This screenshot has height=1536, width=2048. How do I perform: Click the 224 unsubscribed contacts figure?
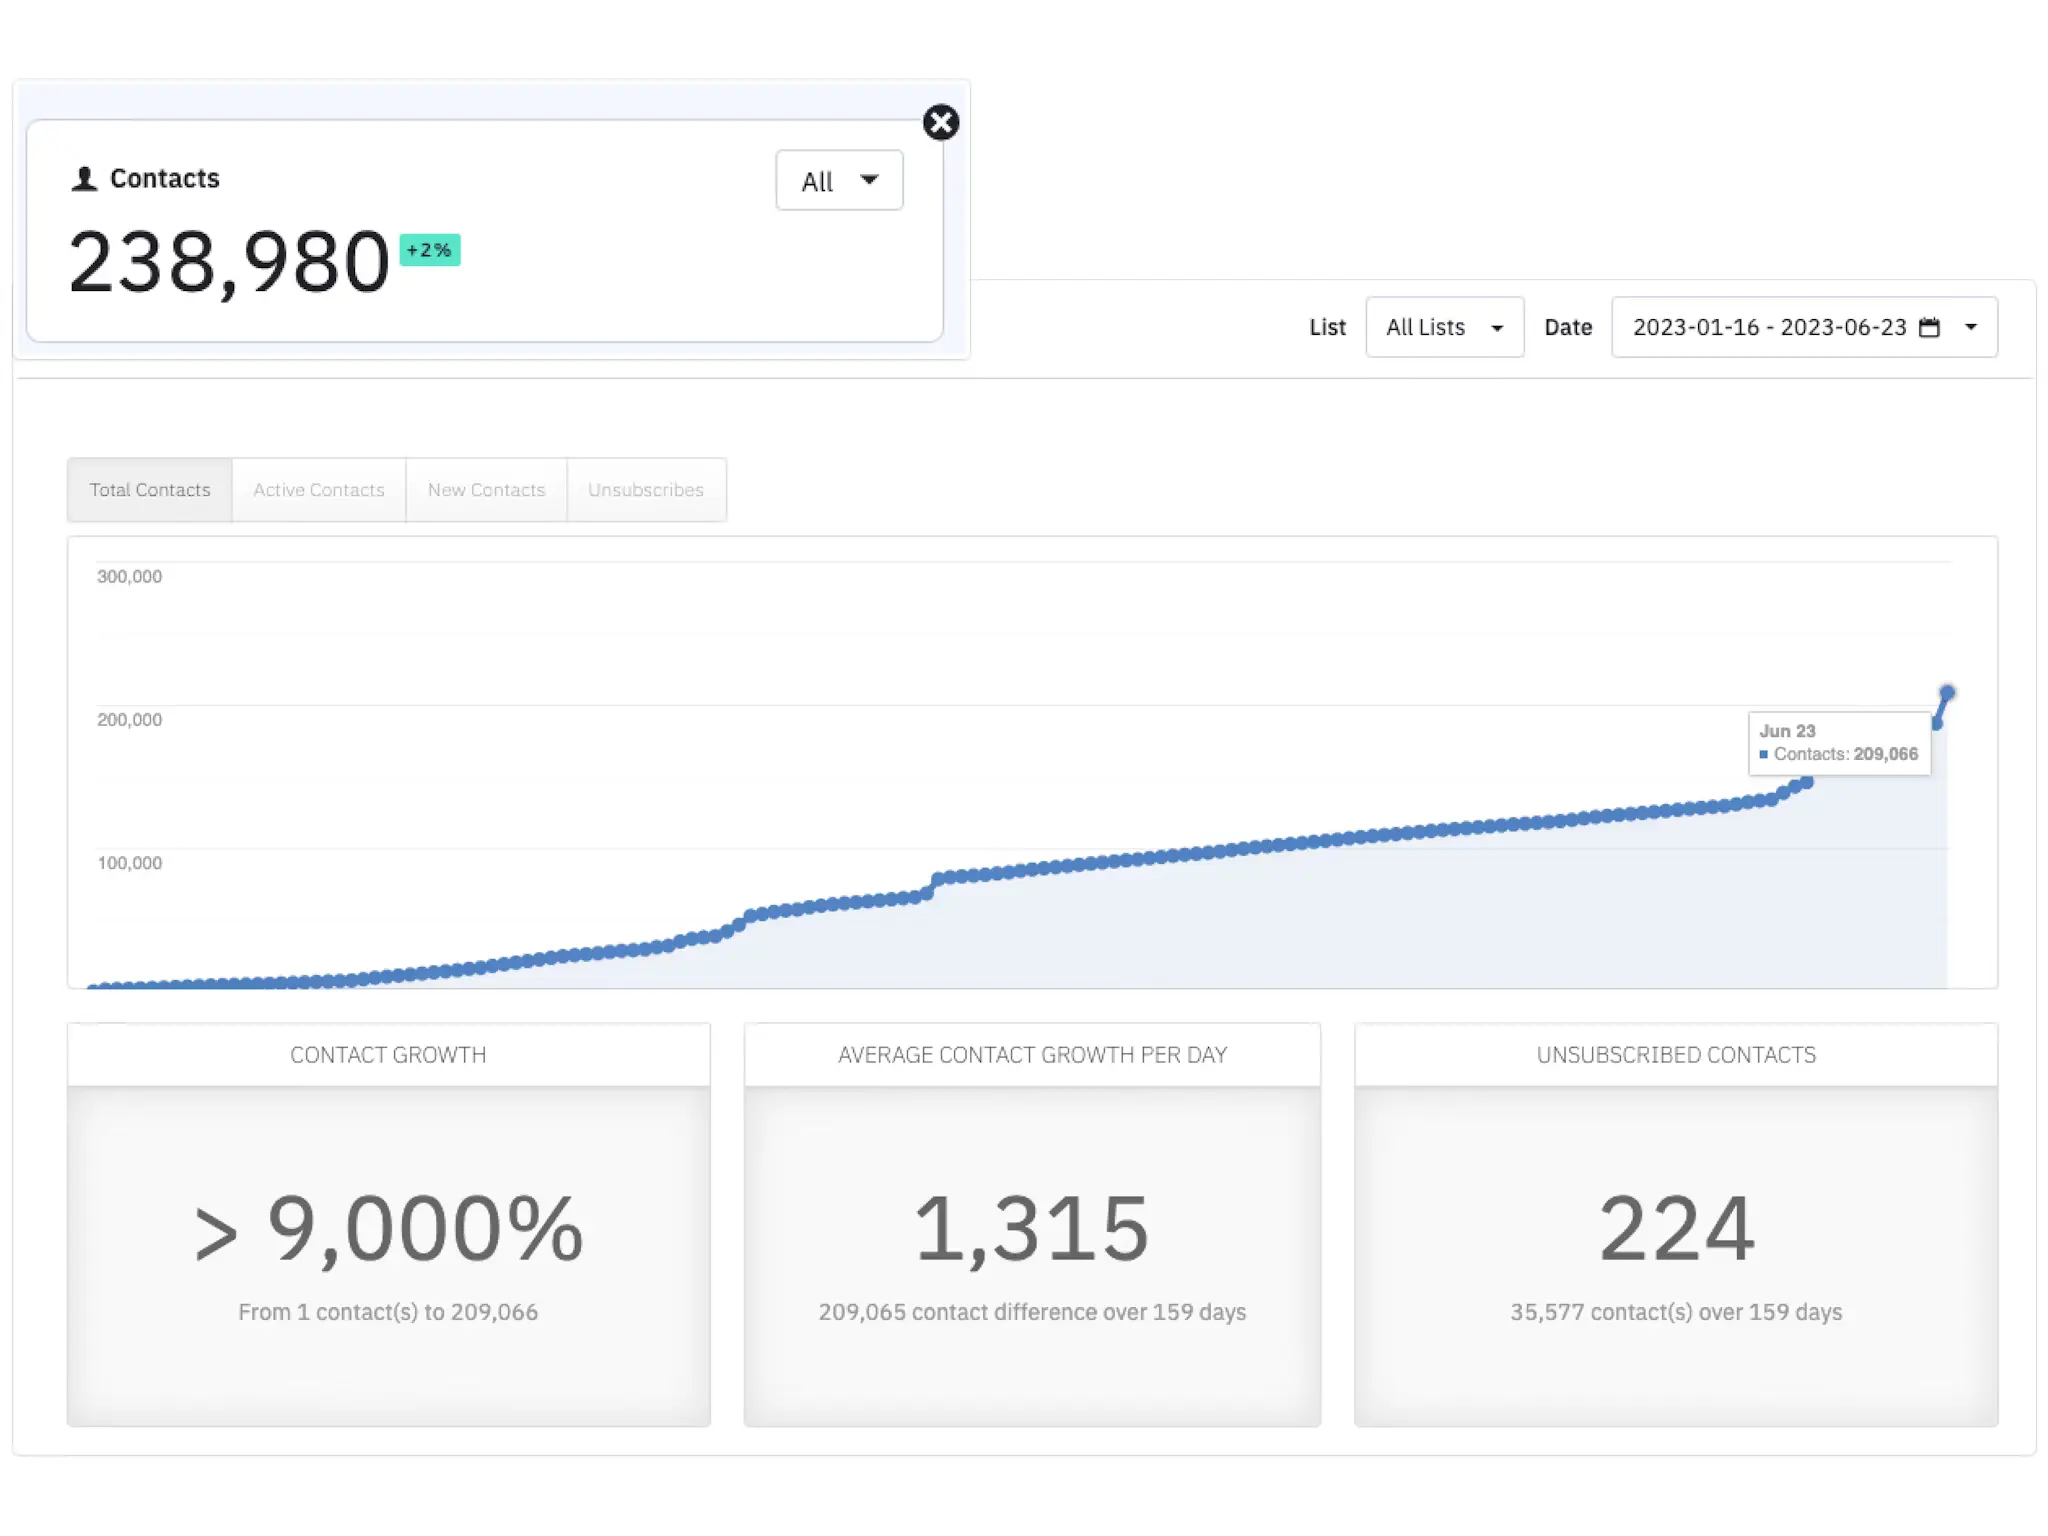(x=1676, y=1228)
